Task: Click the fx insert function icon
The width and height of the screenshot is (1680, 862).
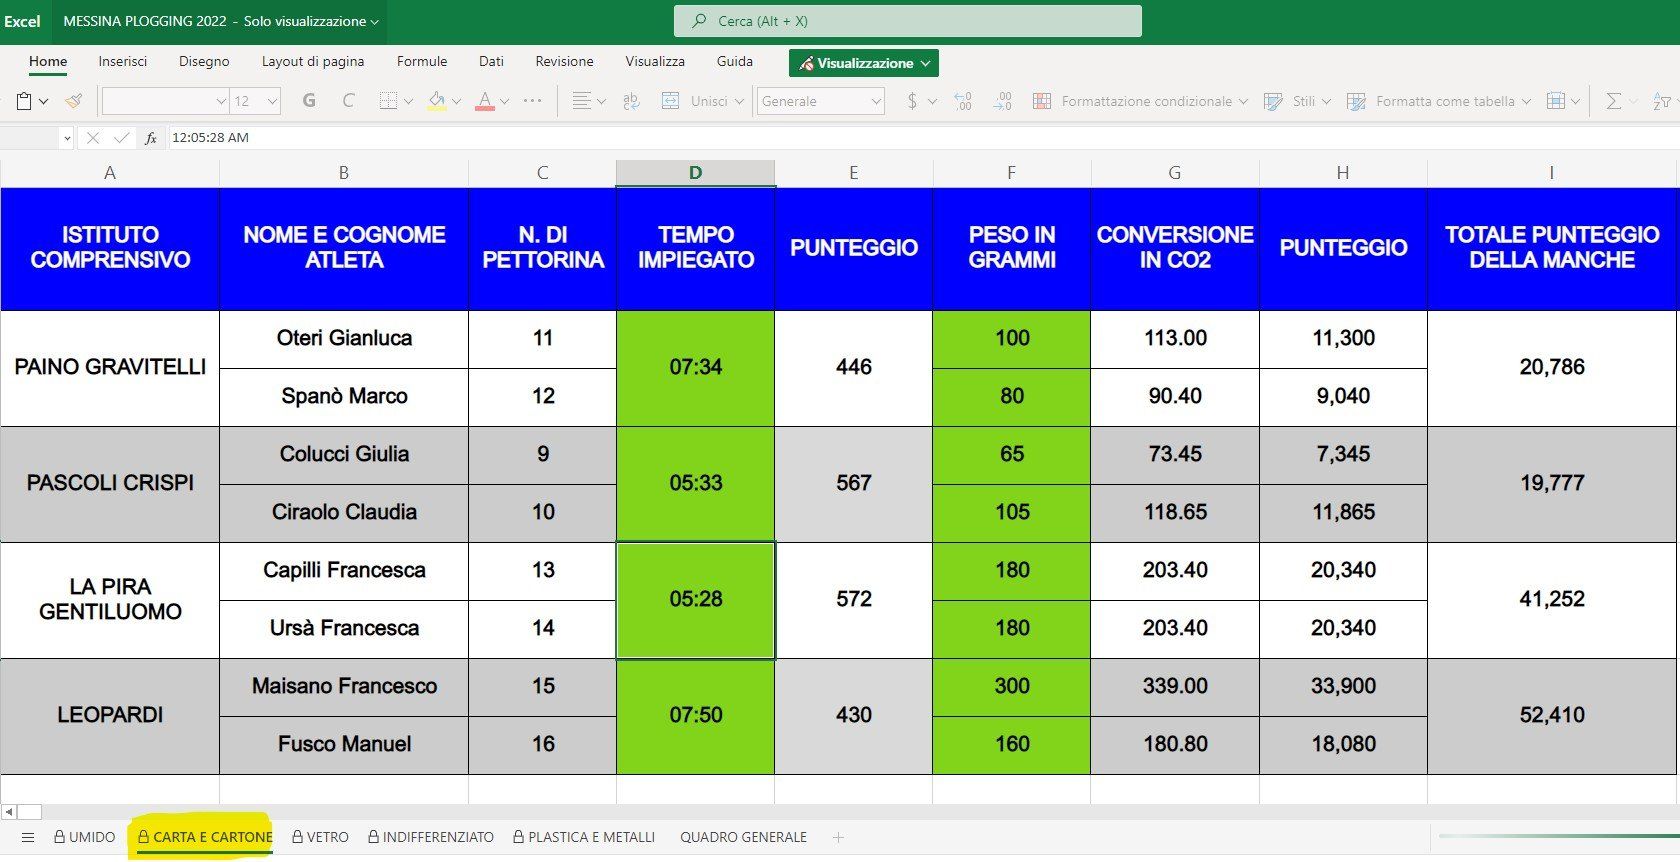Action: tap(151, 138)
